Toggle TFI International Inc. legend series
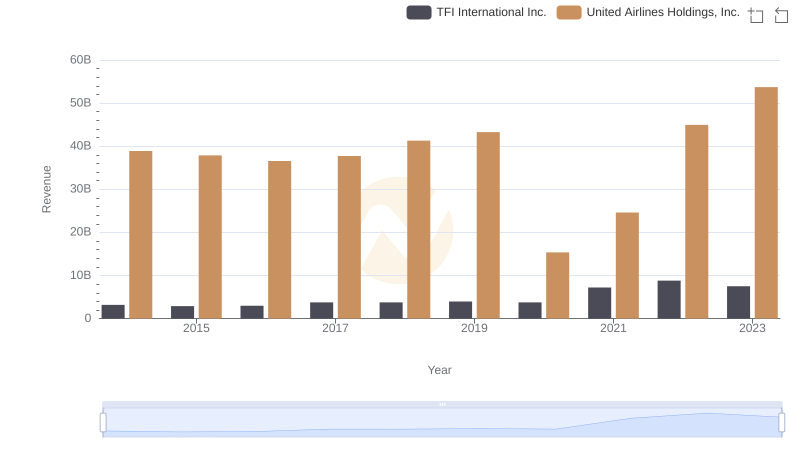This screenshot has width=800, height=461. 476,12
